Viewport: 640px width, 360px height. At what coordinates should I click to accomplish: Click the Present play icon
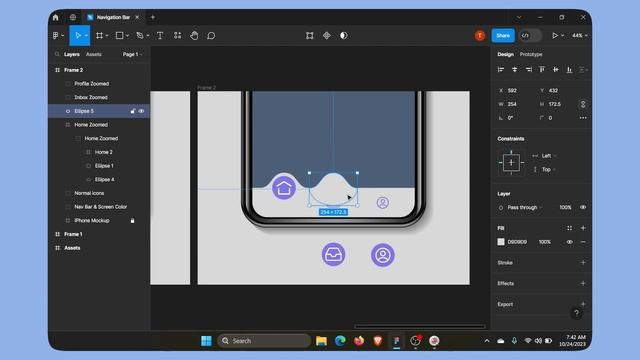555,36
